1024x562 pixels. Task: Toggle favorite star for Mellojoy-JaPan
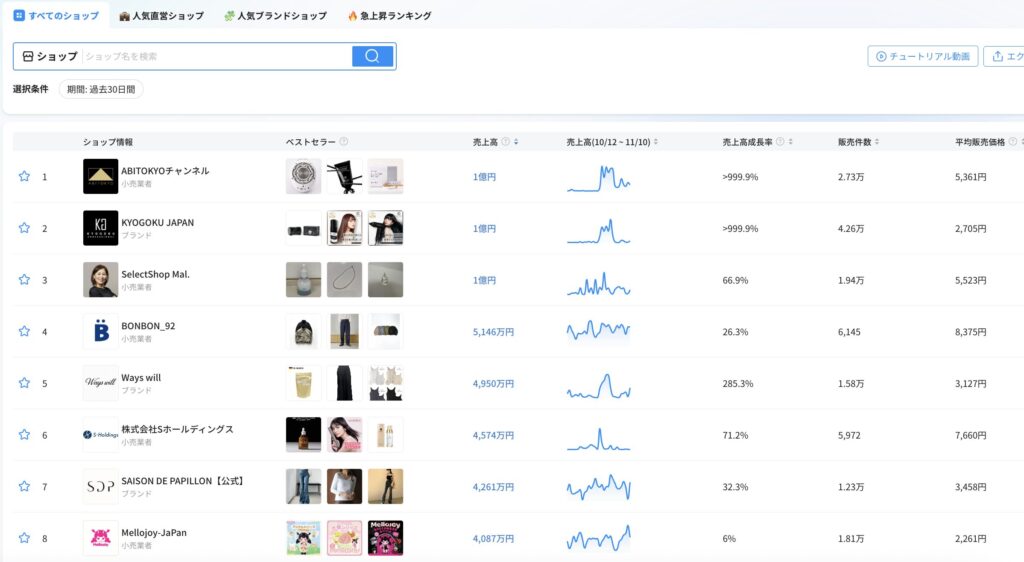tap(24, 538)
